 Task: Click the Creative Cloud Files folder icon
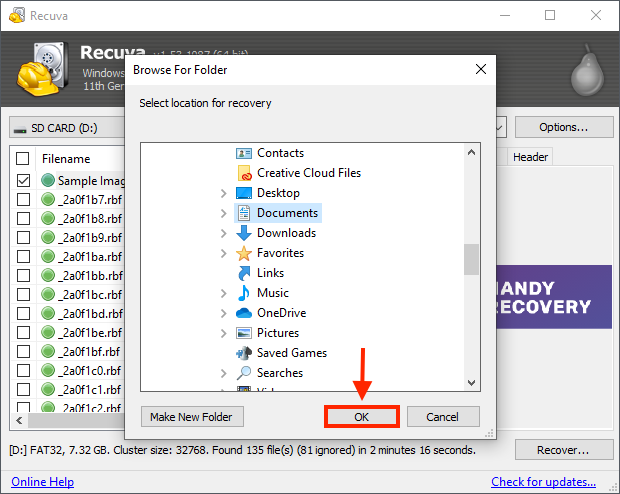click(x=244, y=173)
